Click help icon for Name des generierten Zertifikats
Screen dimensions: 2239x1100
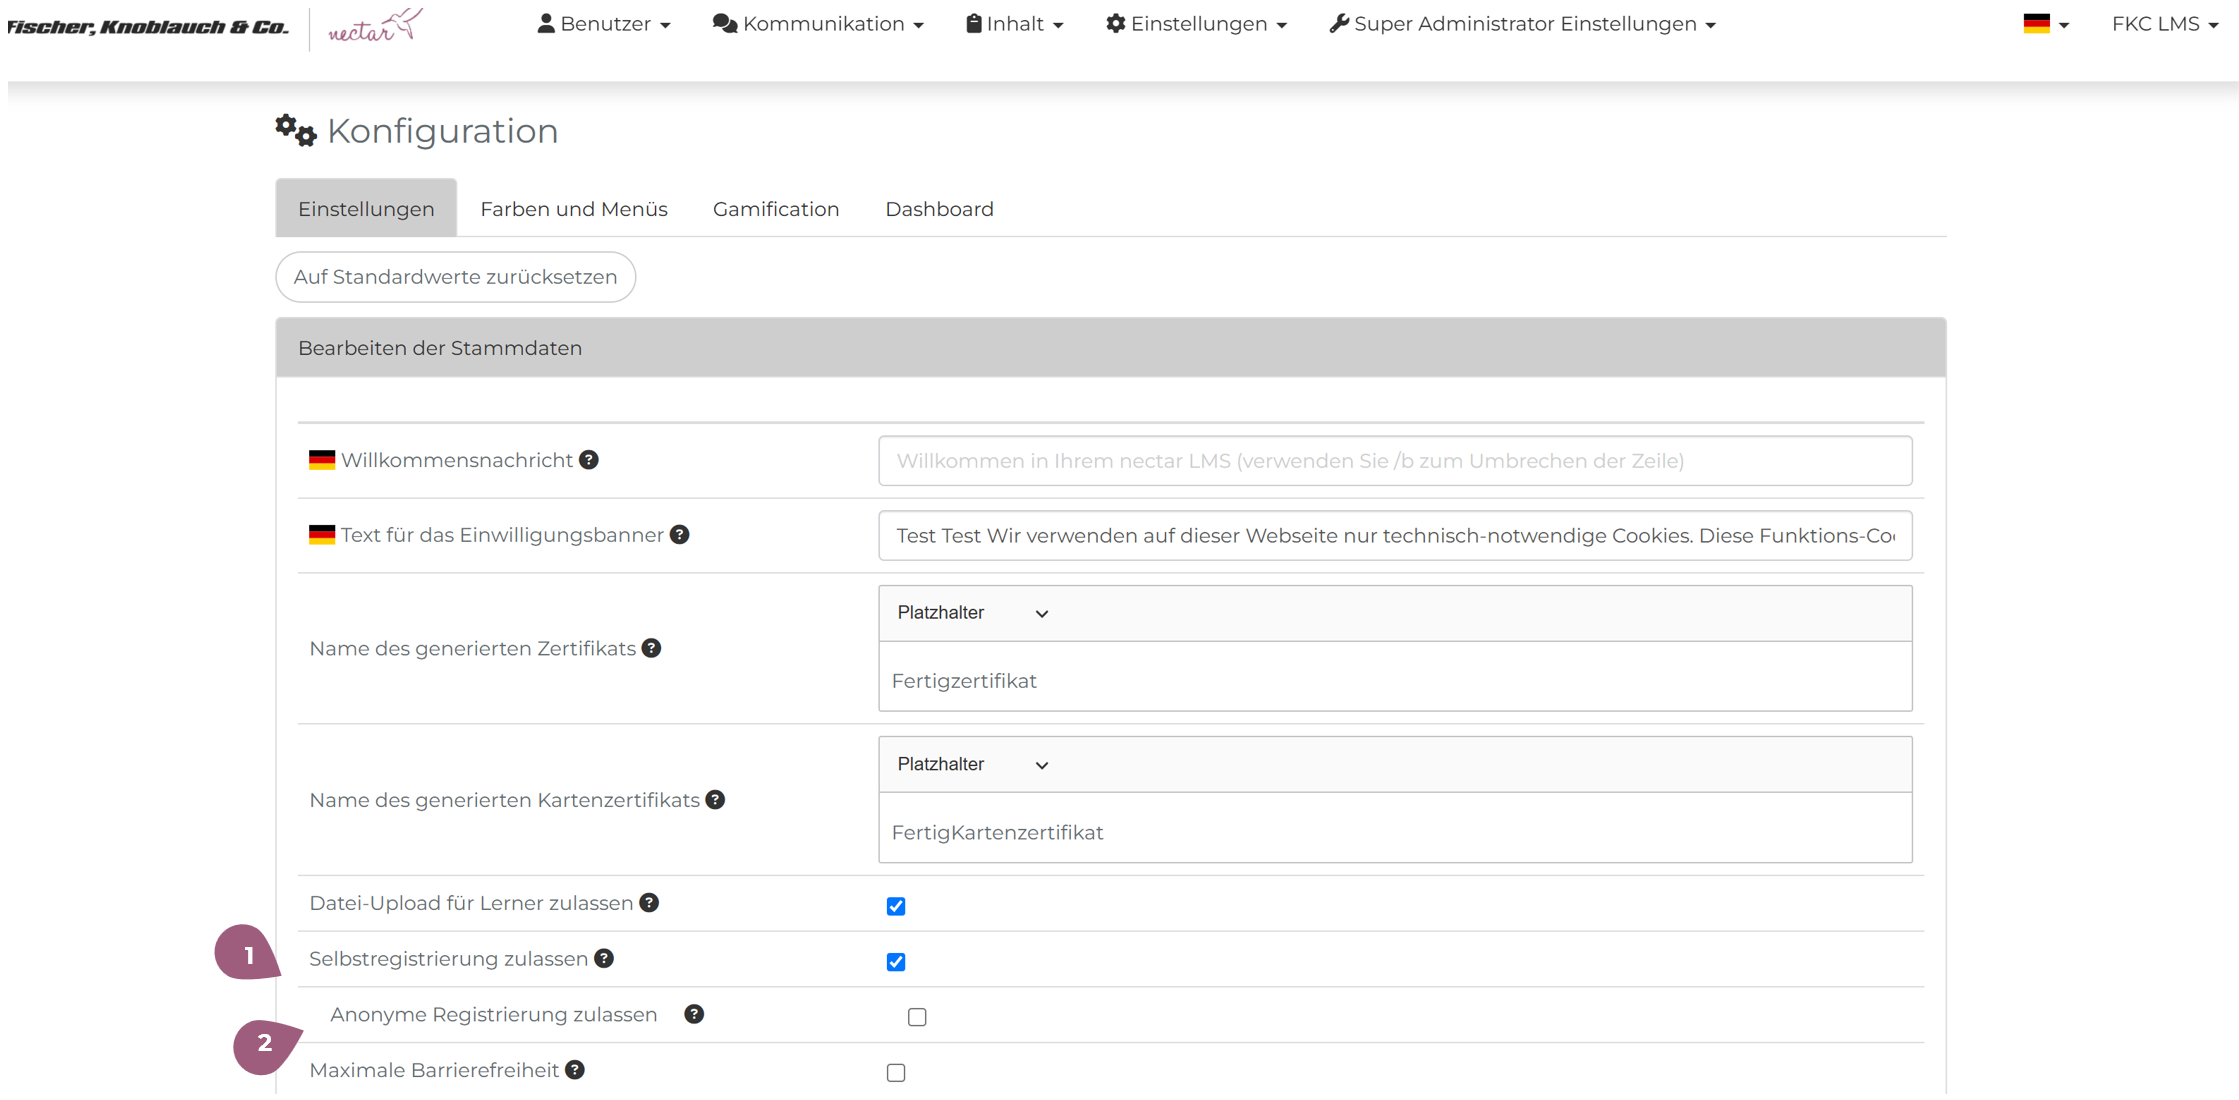click(x=652, y=648)
